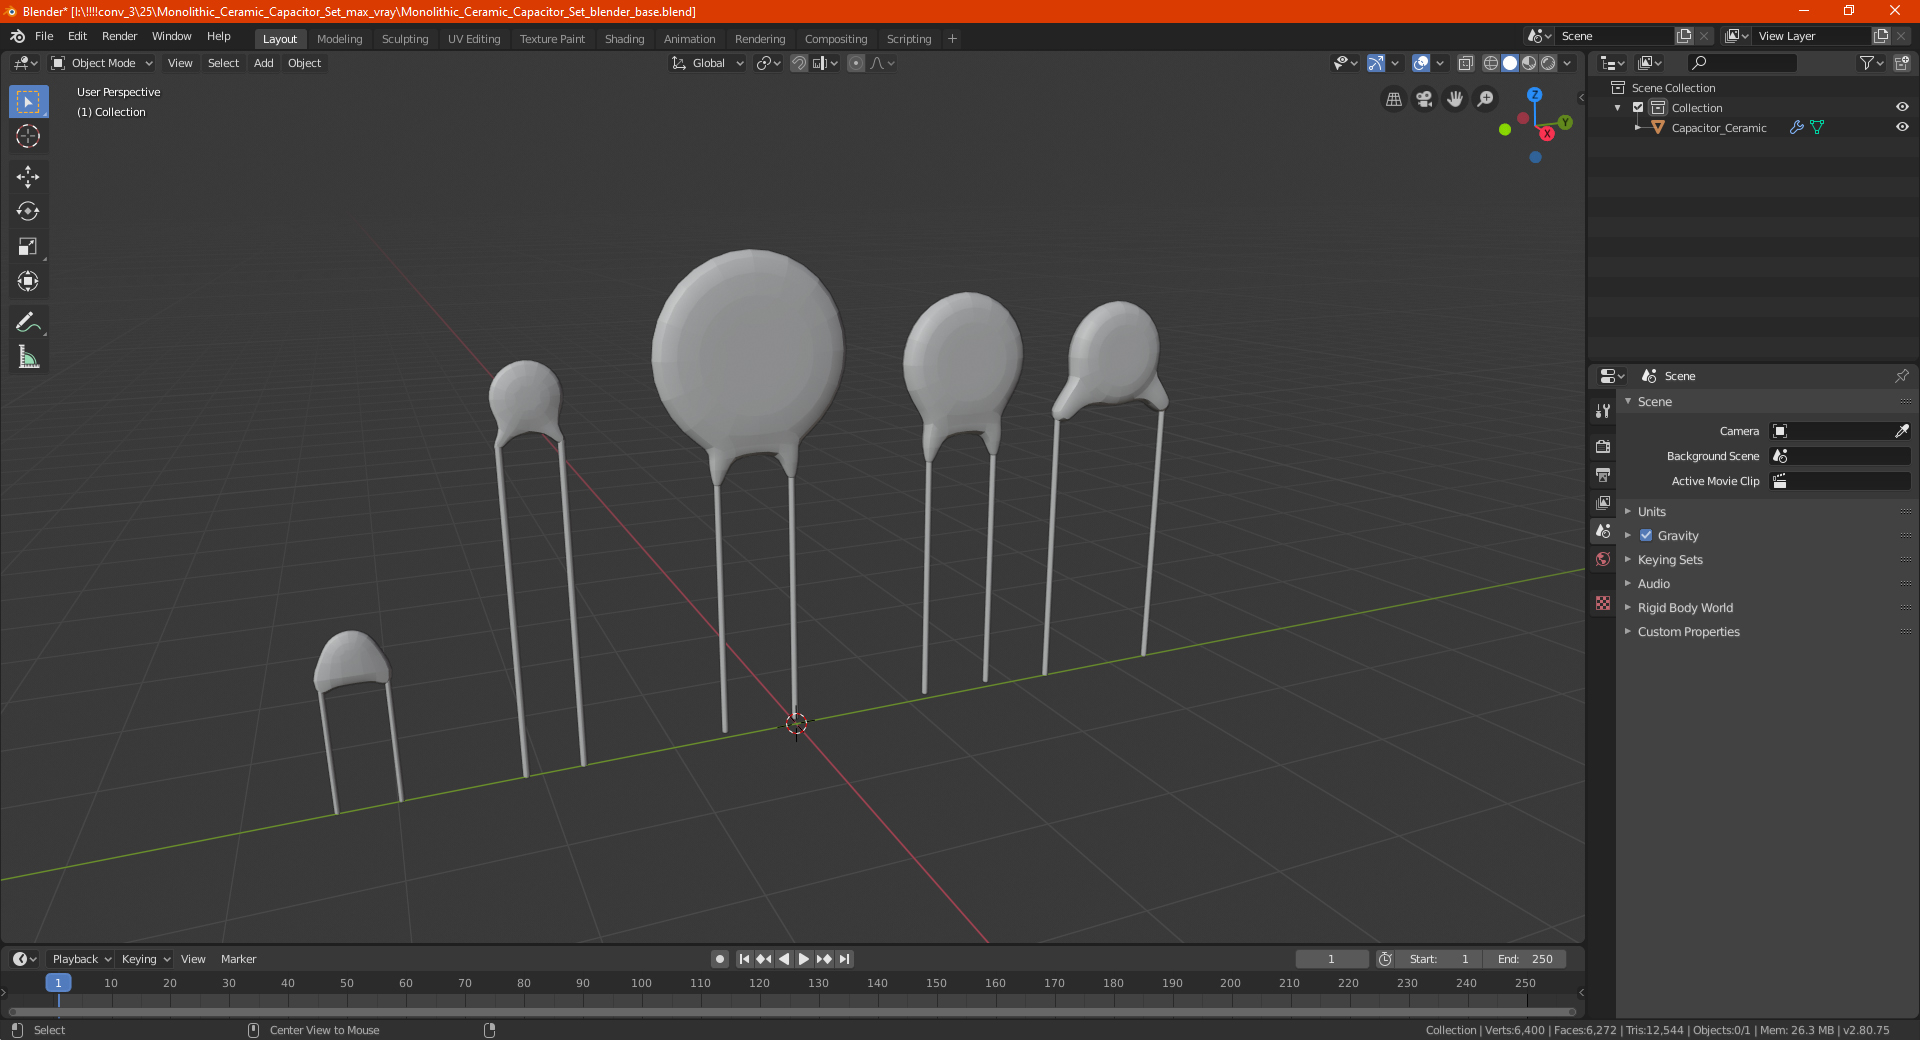Toggle perspective/orthographic view icon

[x=1393, y=99]
